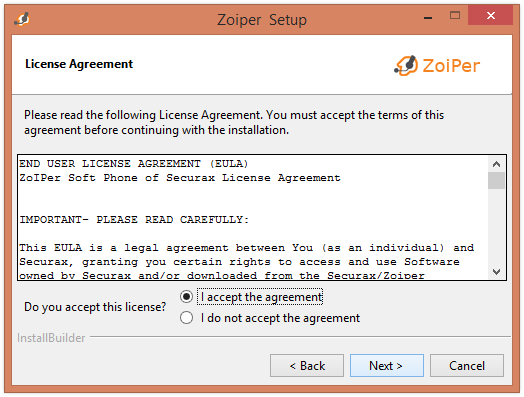Click the 'I do not accept the agreement' label text
Screen dimensions: 524x397
pos(280,318)
